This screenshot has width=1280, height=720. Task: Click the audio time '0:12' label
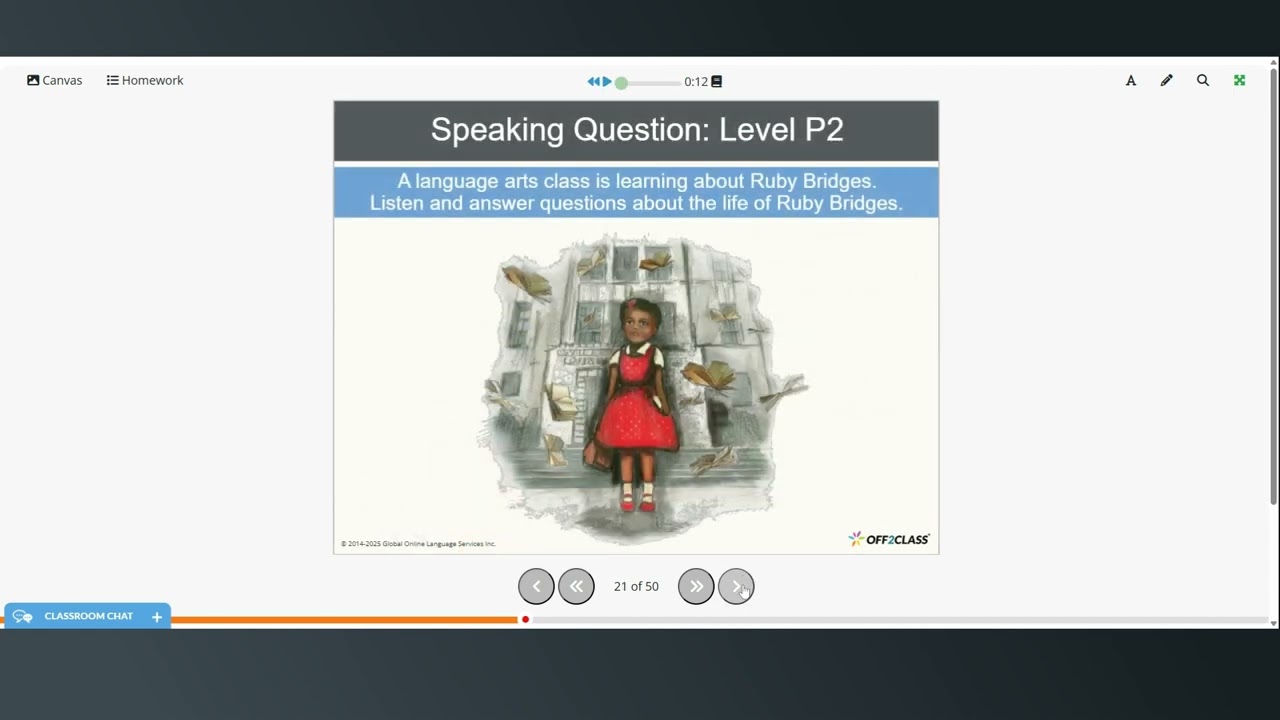coord(696,82)
